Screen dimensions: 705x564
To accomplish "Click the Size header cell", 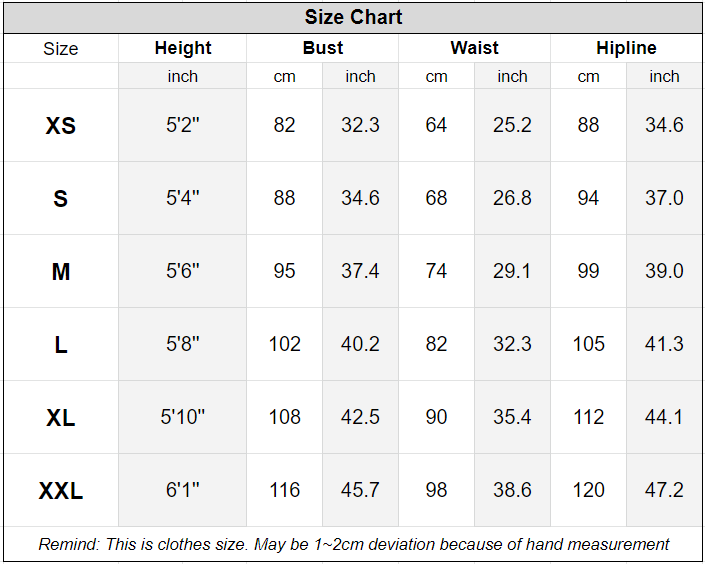I will coord(61,49).
